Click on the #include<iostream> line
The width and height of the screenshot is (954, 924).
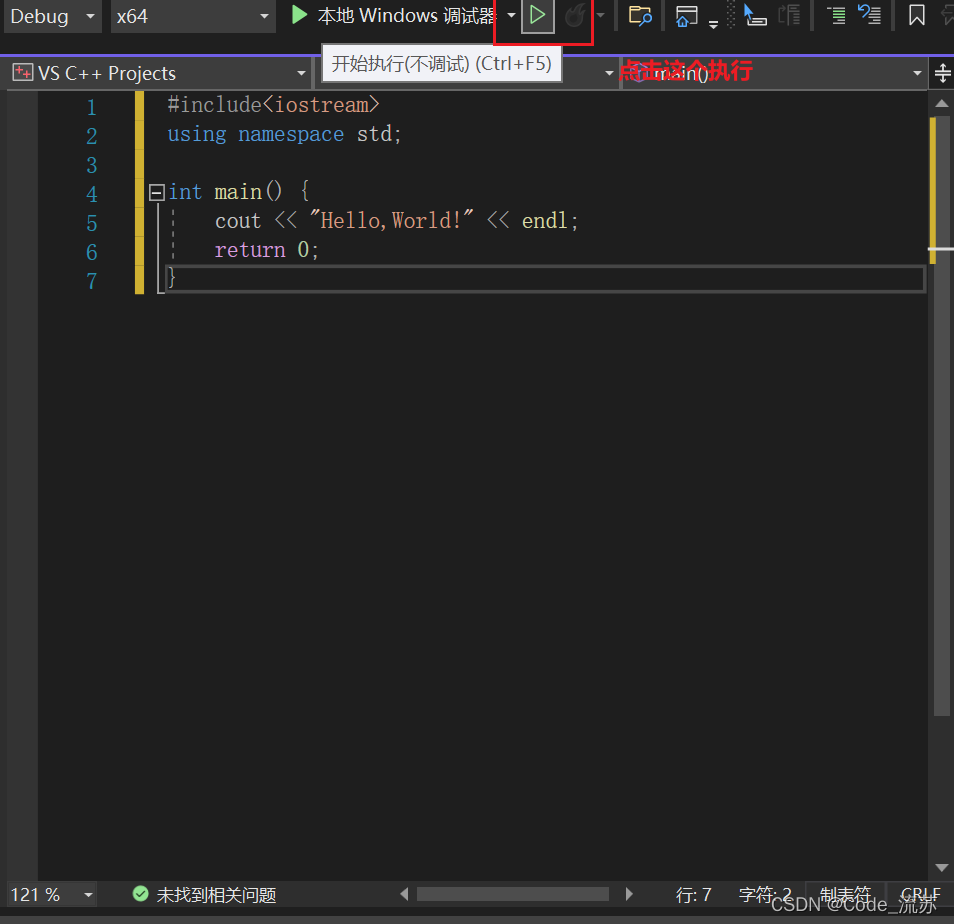point(273,105)
